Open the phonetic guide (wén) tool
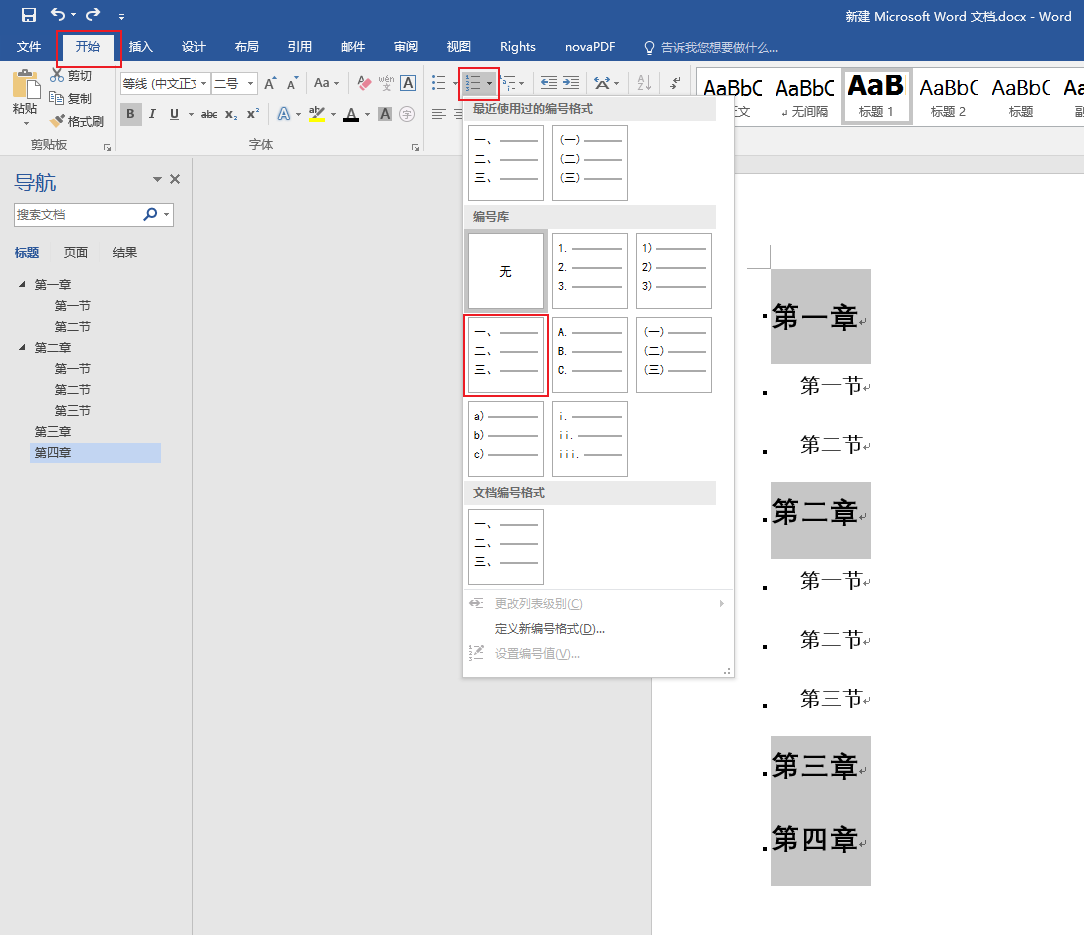This screenshot has height=935, width=1084. 386,84
